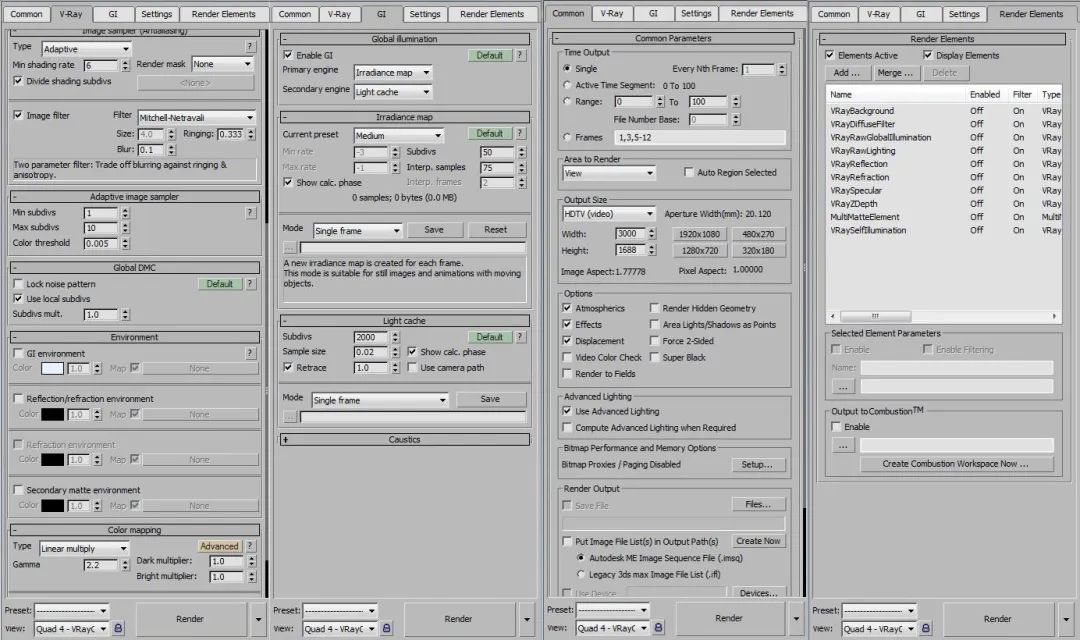The width and height of the screenshot is (1080, 640).
Task: Disable the Enable GI checkbox
Action: tap(289, 55)
